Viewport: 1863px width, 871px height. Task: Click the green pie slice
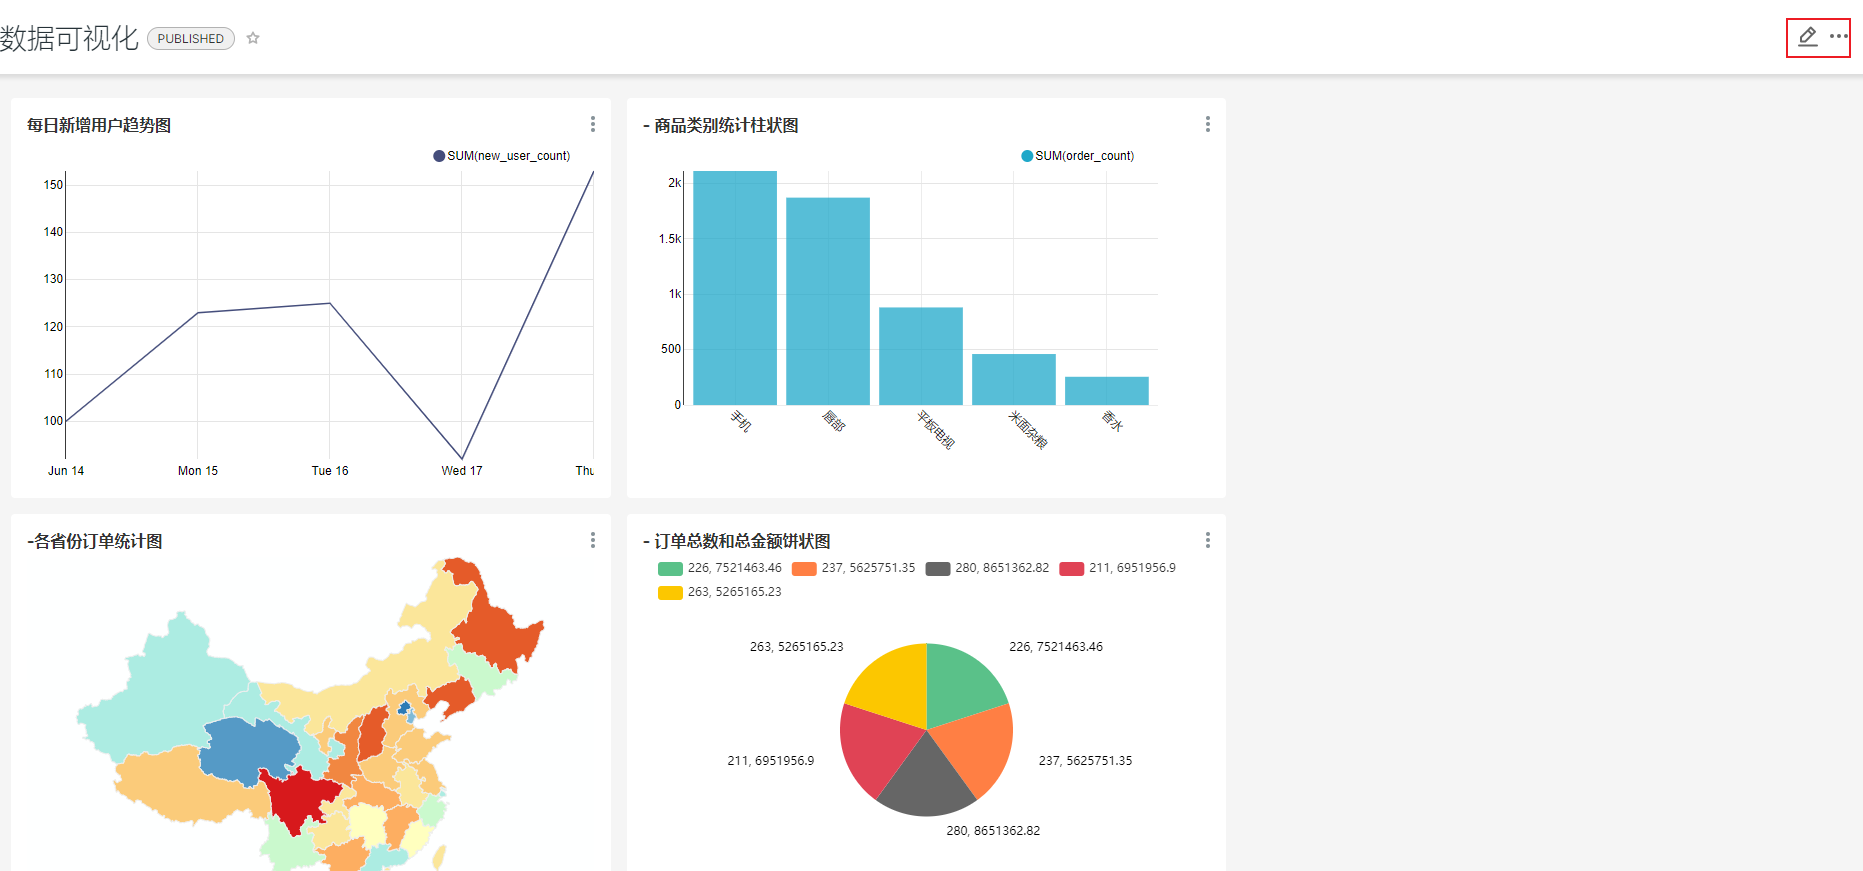[960, 685]
